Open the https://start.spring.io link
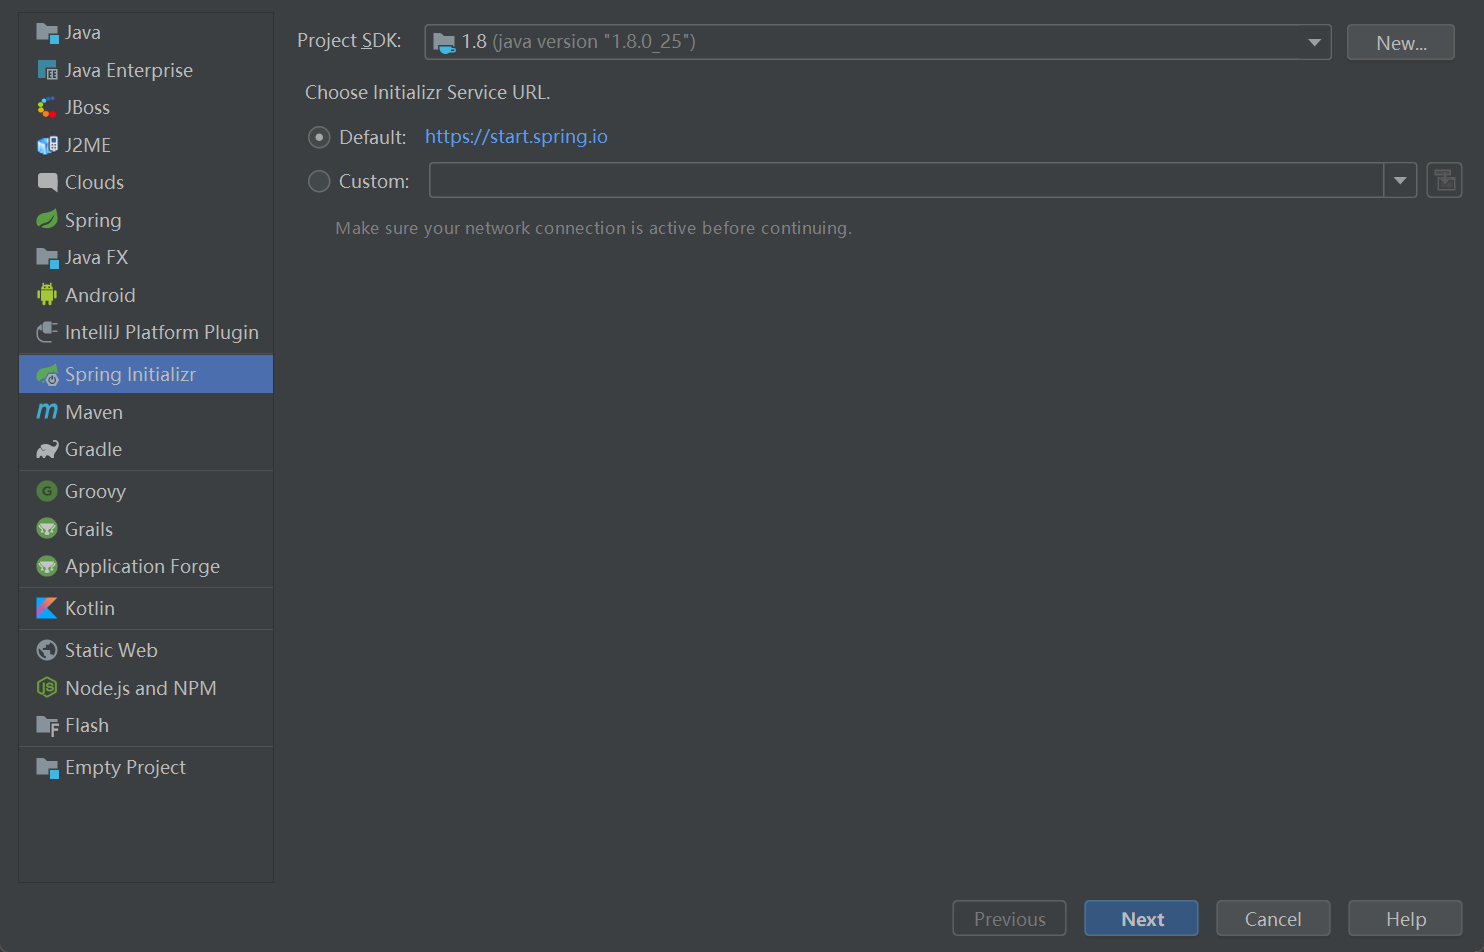Viewport: 1484px width, 952px height. (x=516, y=137)
